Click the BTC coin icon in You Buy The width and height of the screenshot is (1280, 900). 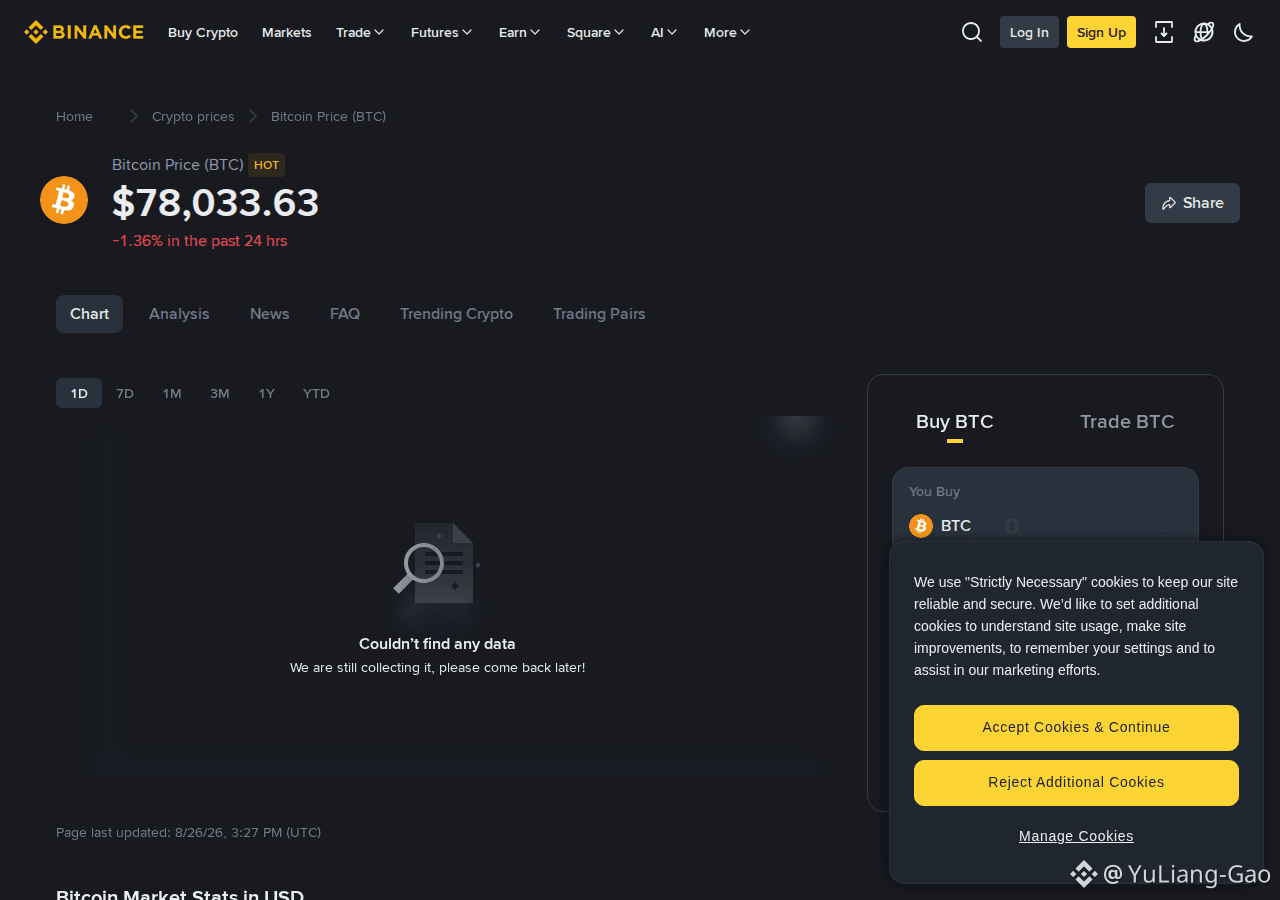(921, 526)
